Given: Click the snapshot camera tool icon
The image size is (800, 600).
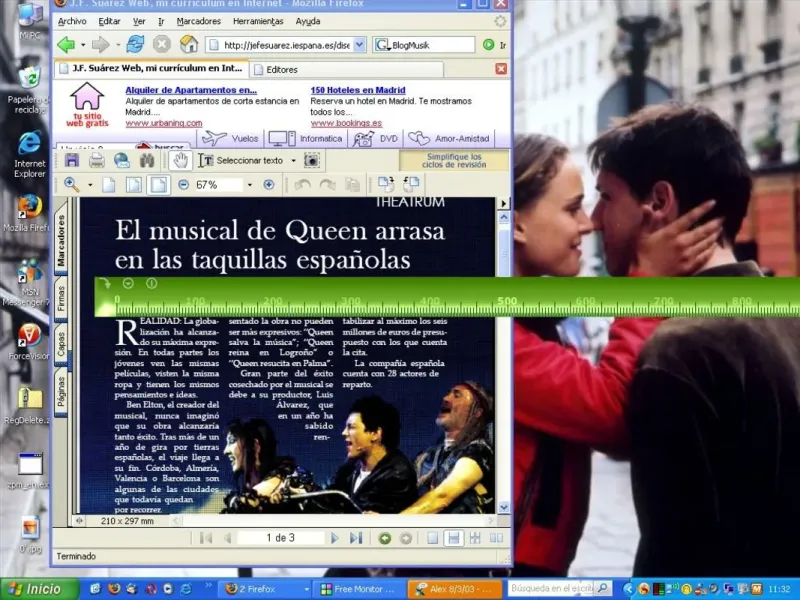Looking at the screenshot, I should tap(312, 160).
